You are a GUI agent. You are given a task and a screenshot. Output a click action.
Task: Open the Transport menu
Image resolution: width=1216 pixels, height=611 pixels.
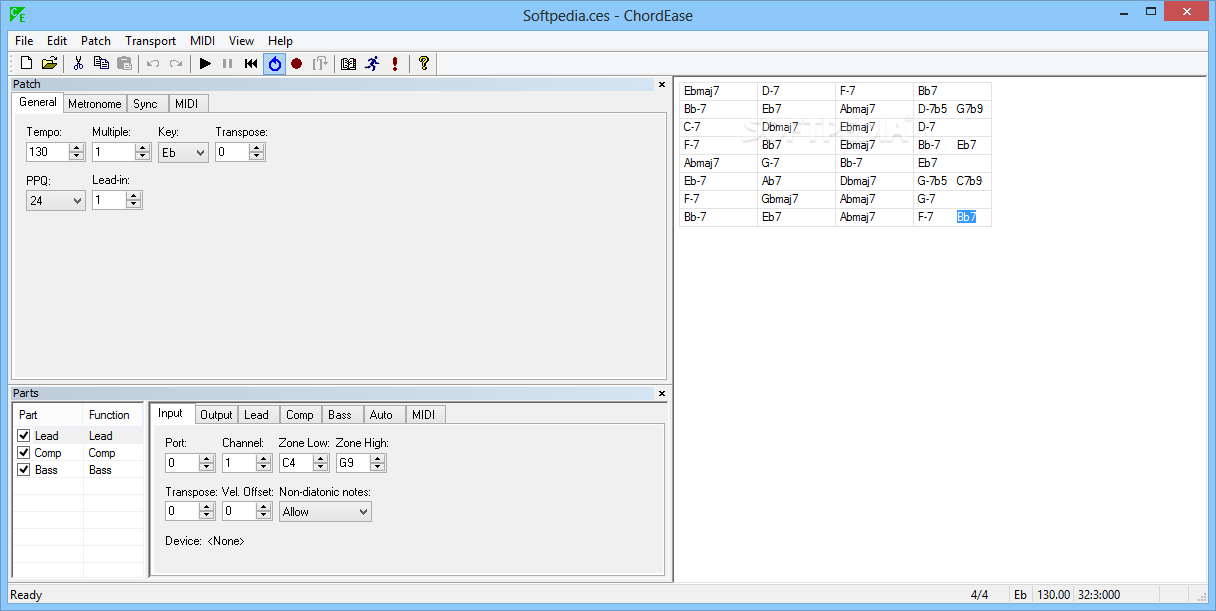click(x=150, y=41)
